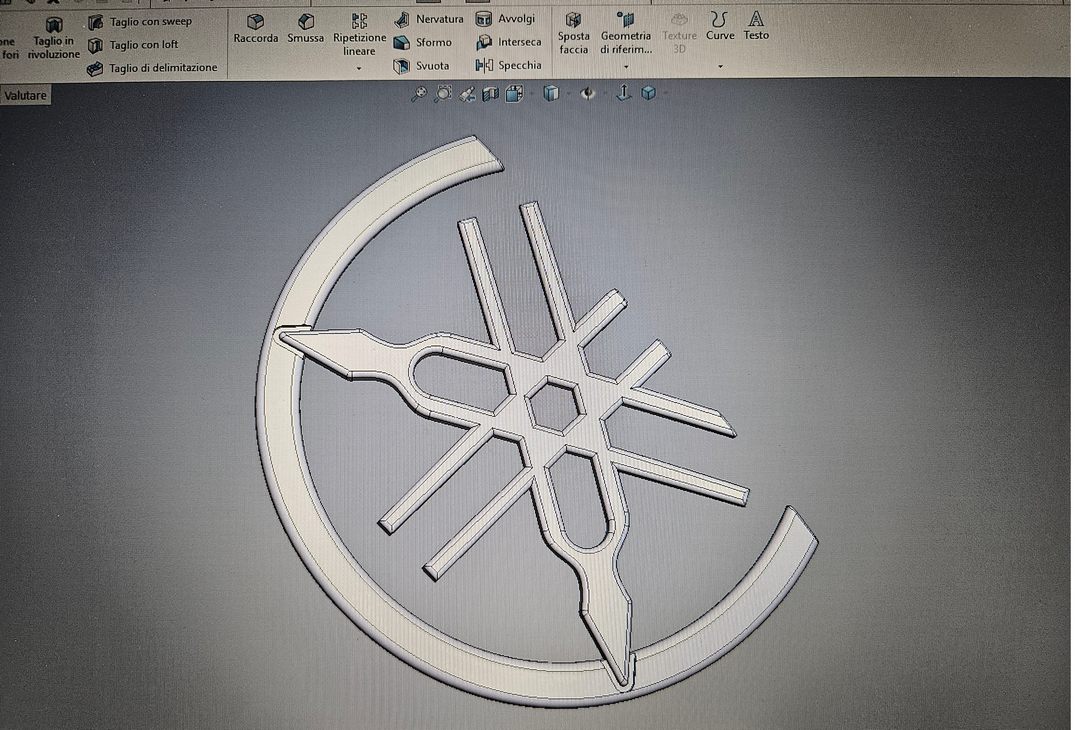Expand the Geometria di riferimento dropdown arrow
This screenshot has width=1080, height=730.
(x=626, y=67)
